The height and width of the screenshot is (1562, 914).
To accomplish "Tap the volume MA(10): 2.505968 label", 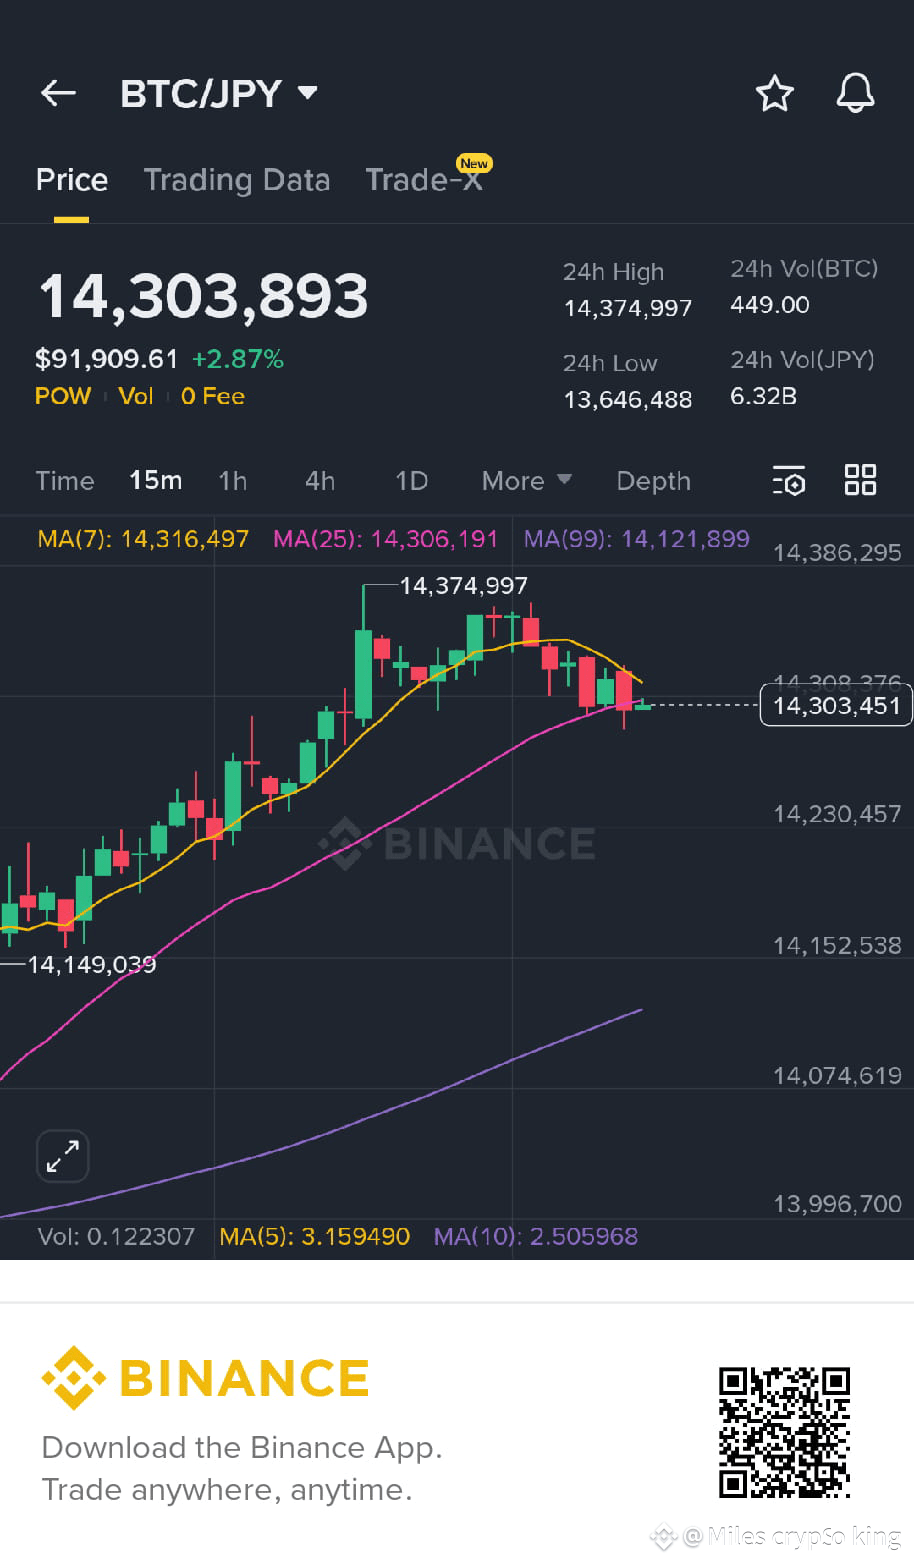I will [x=536, y=1237].
